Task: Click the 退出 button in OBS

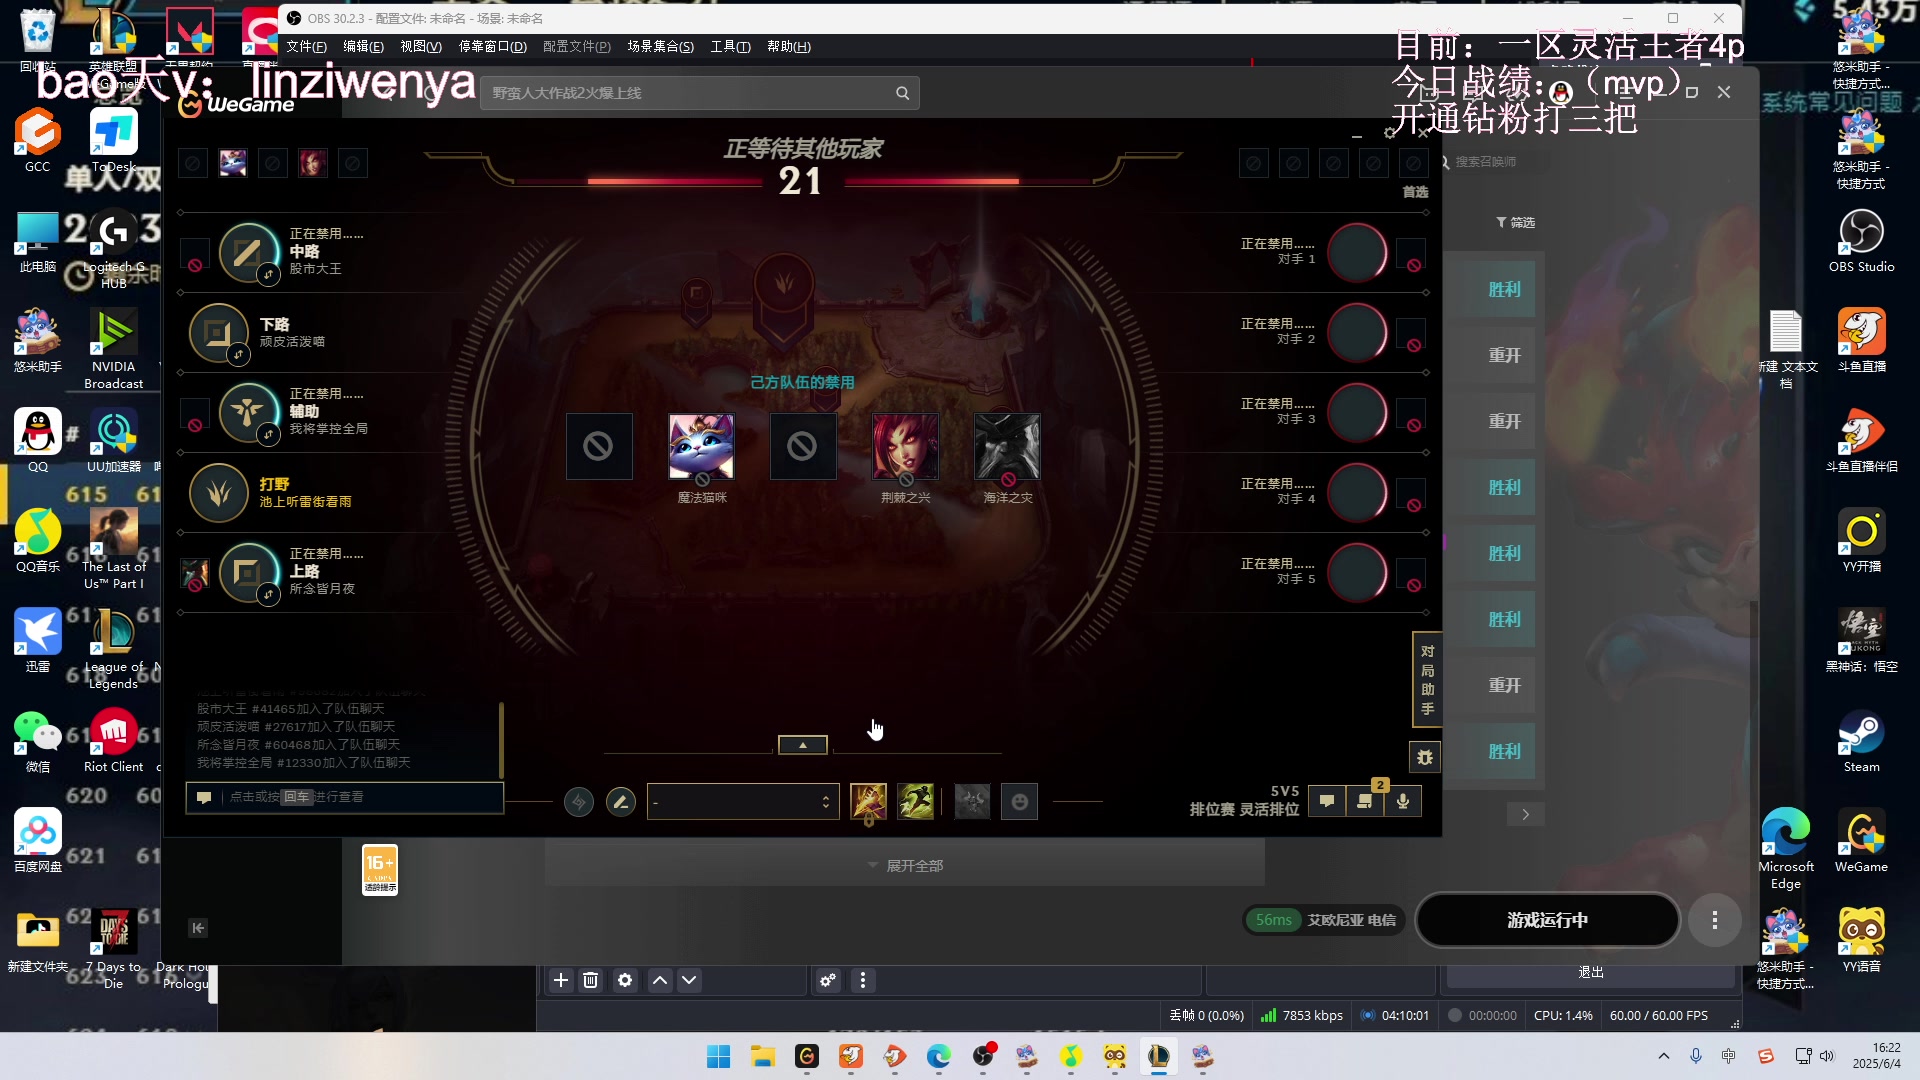Action: tap(1590, 972)
